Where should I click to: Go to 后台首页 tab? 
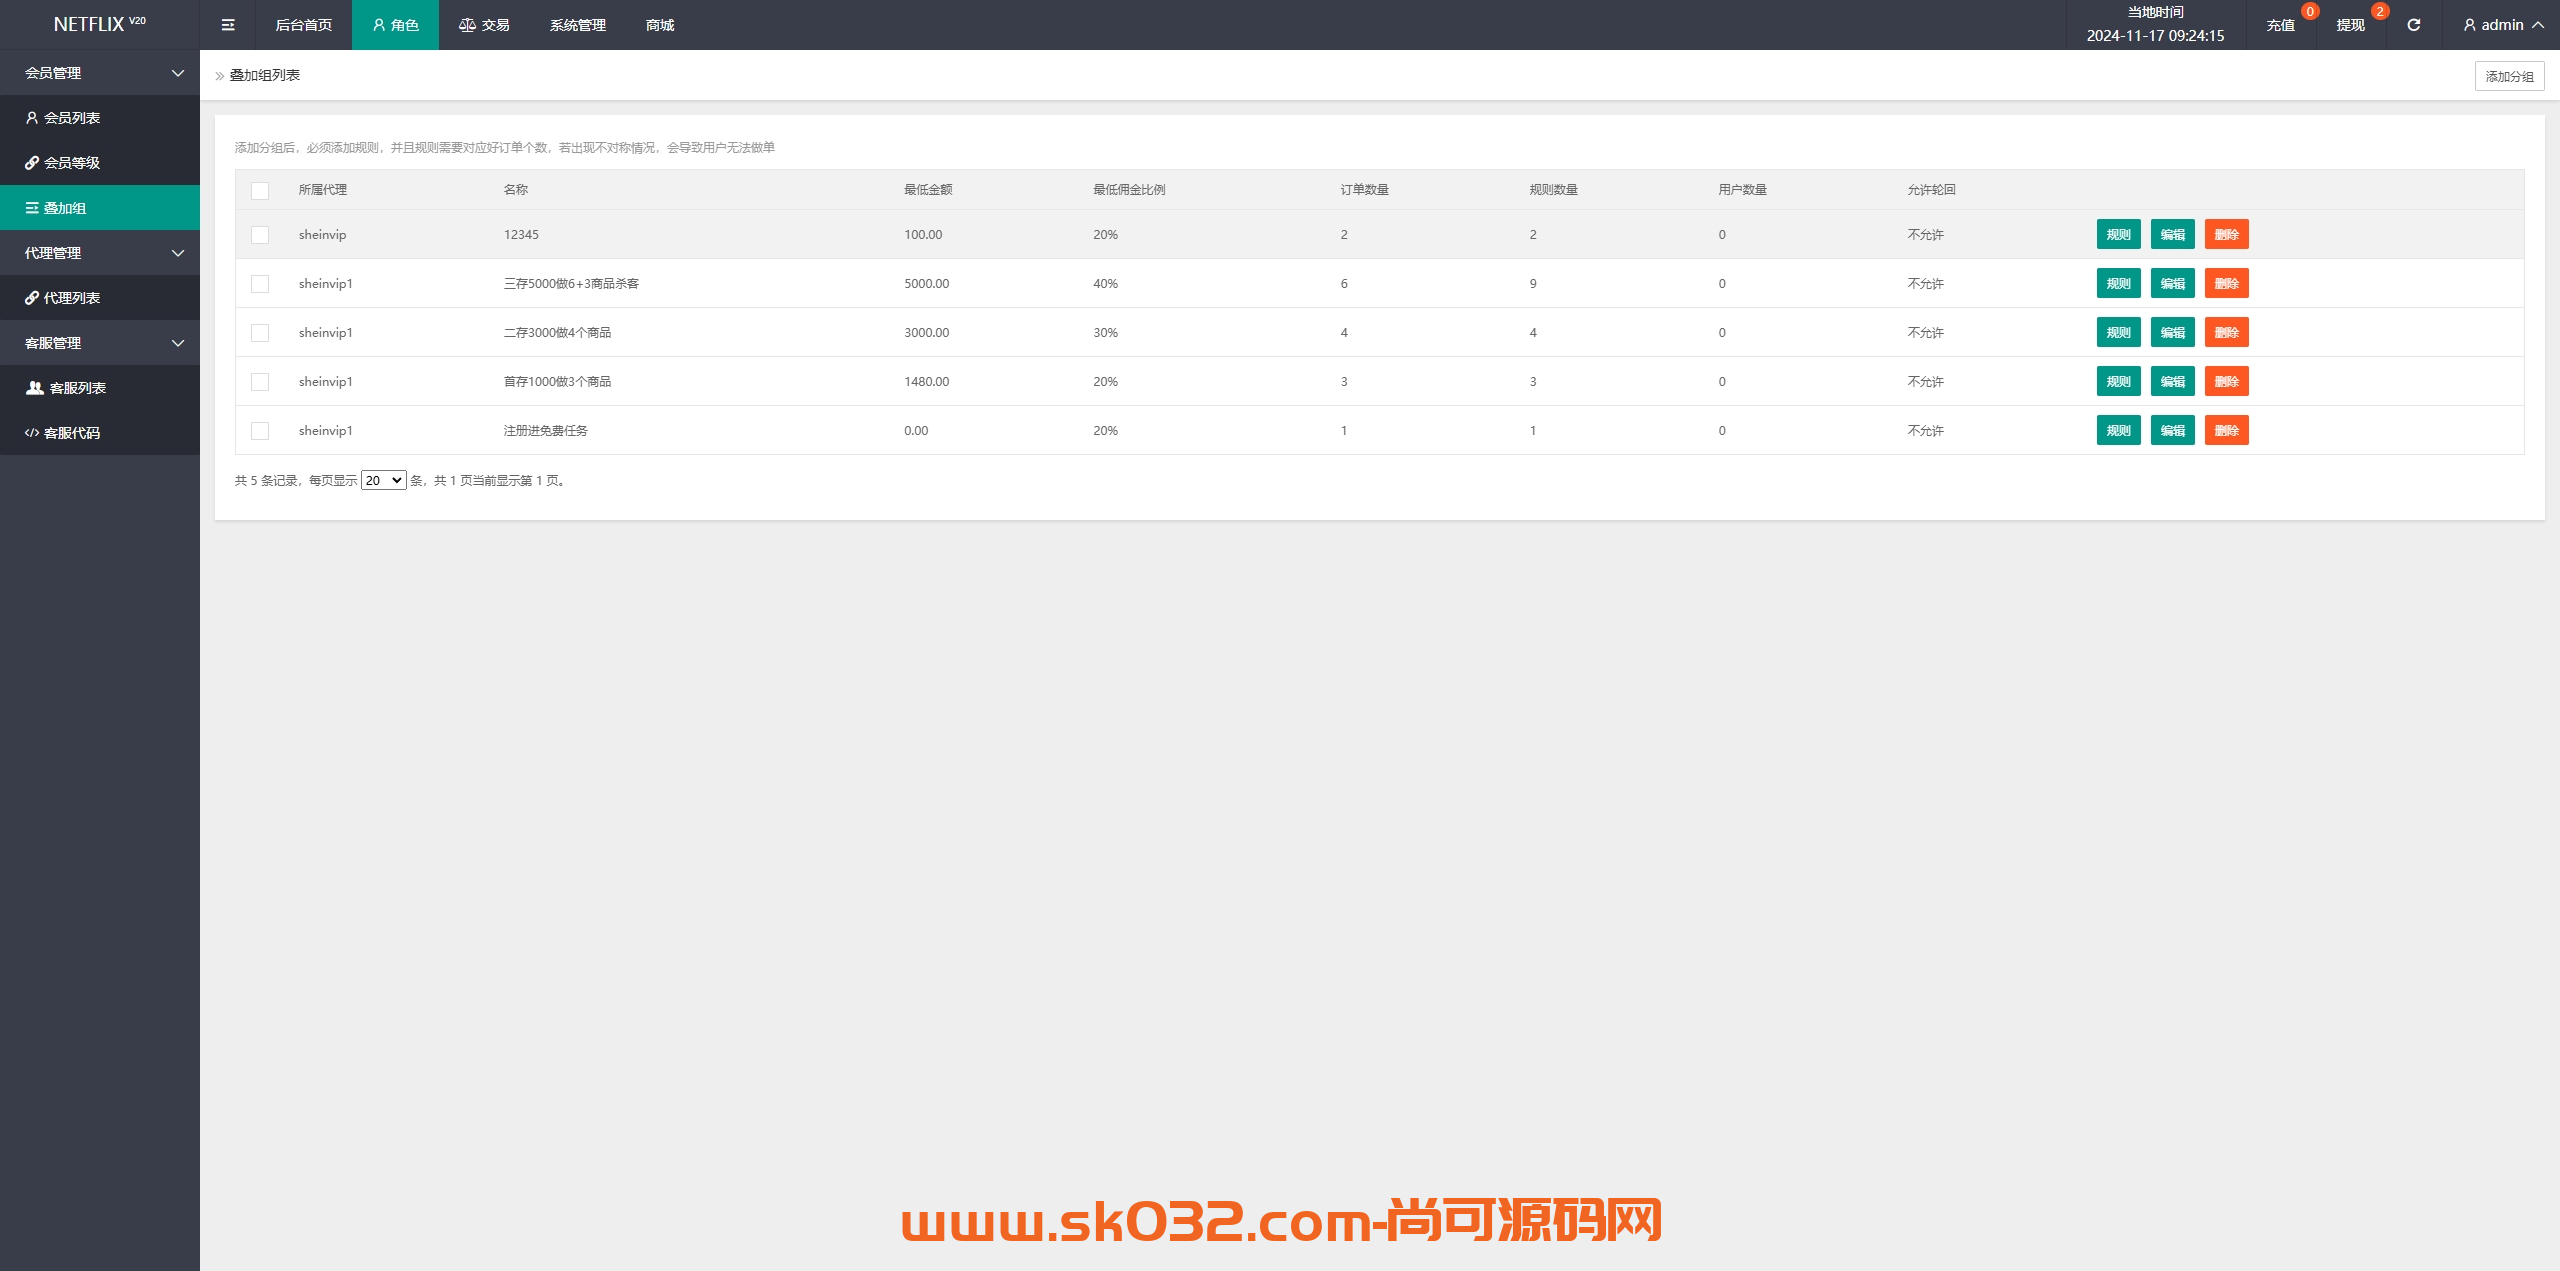point(304,25)
